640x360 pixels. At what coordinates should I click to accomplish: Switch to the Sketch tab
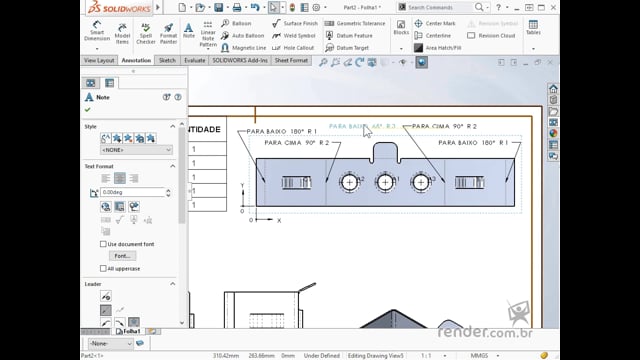(x=167, y=60)
